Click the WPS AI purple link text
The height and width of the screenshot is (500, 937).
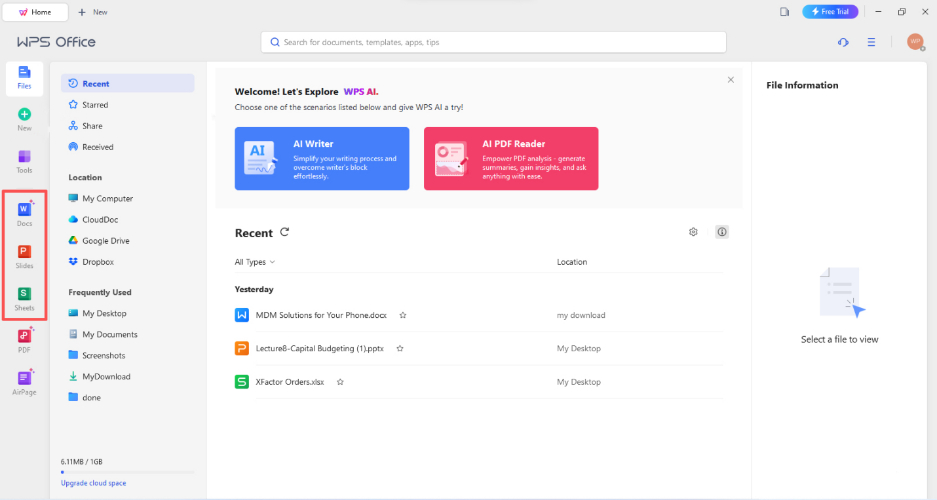tap(361, 92)
